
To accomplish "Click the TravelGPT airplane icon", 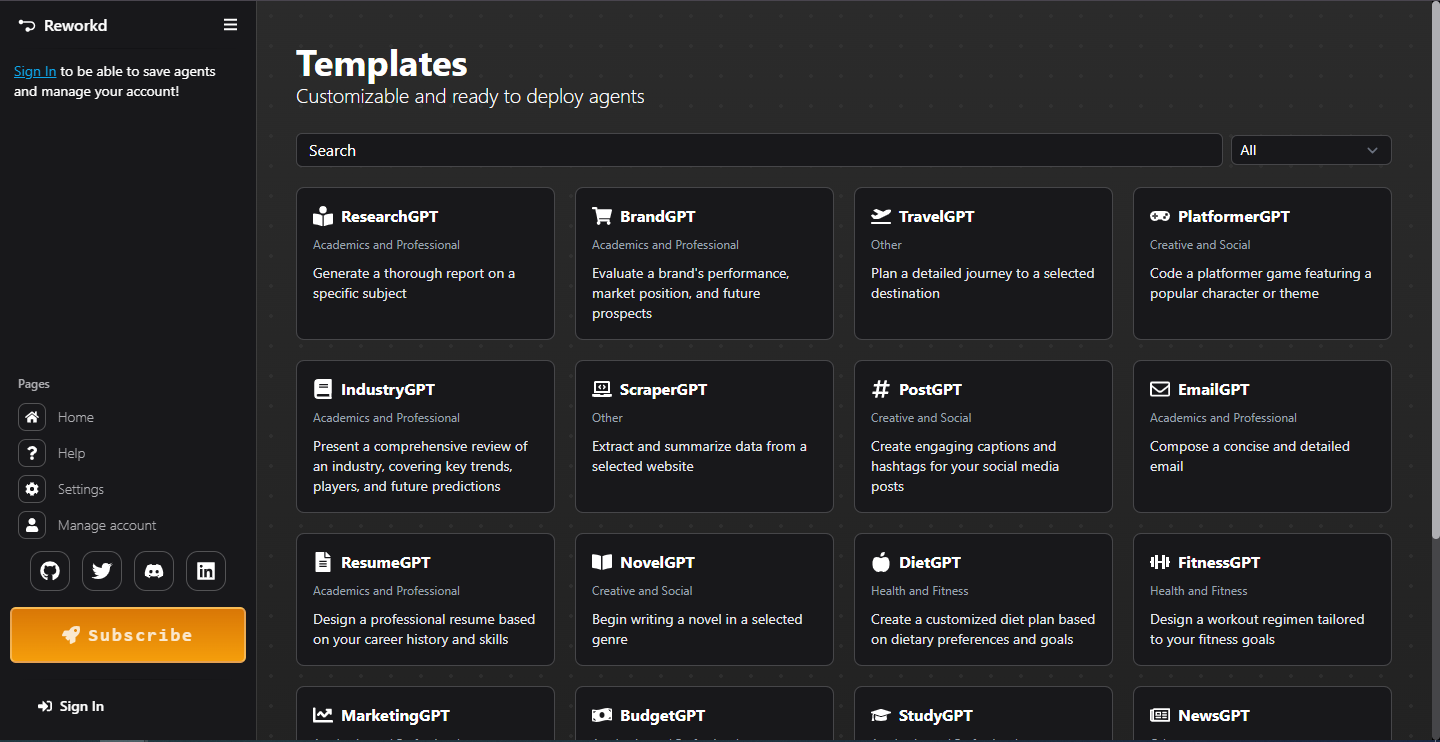I will (x=881, y=216).
